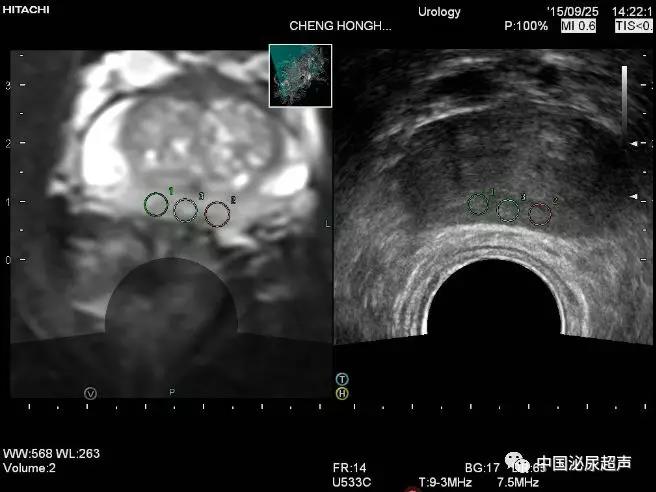Click the P marker below MRI image
The image size is (656, 492).
[172, 392]
